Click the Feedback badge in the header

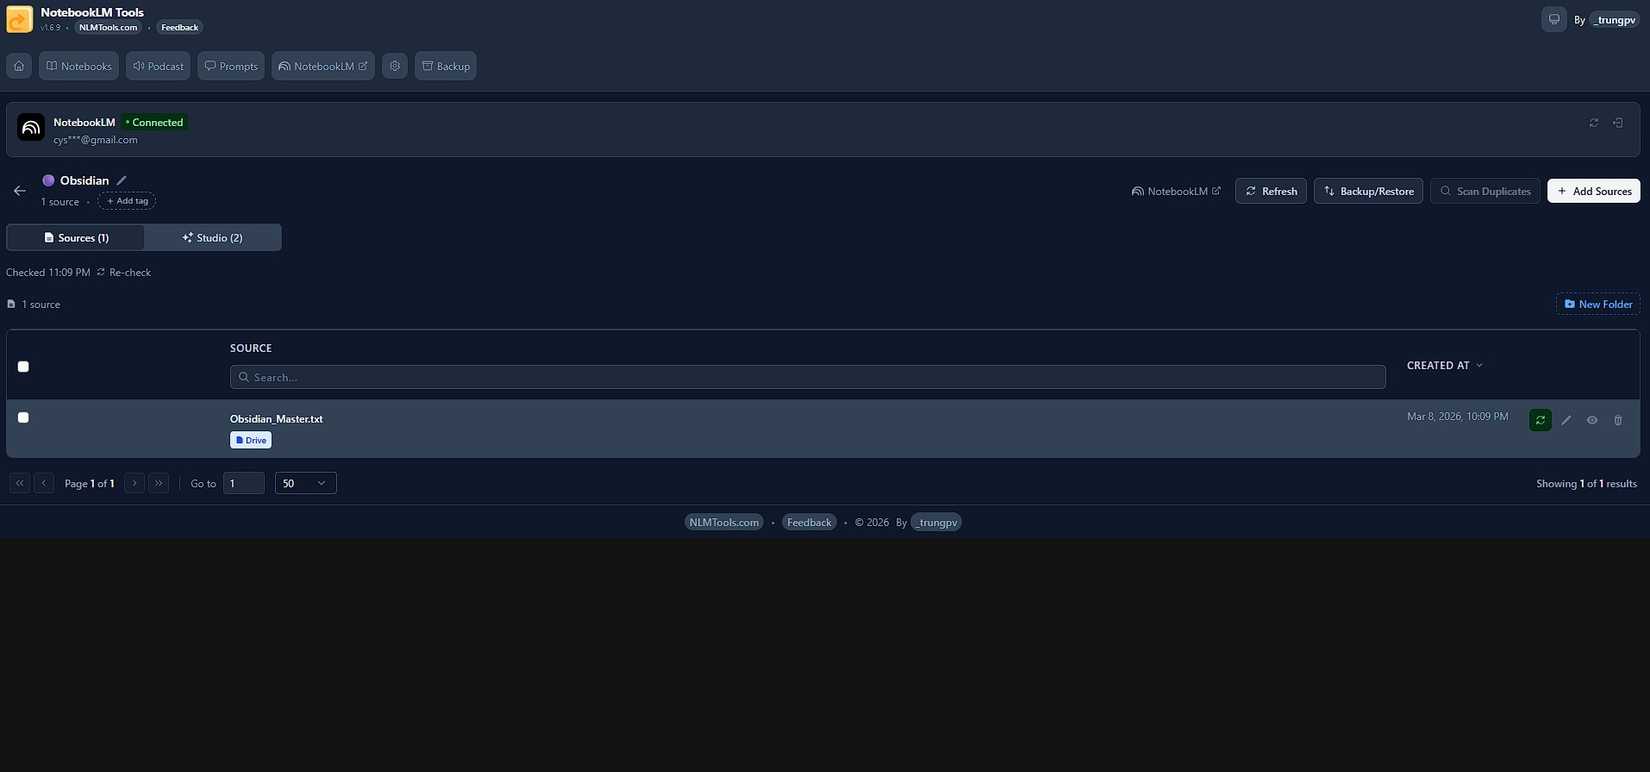[180, 27]
